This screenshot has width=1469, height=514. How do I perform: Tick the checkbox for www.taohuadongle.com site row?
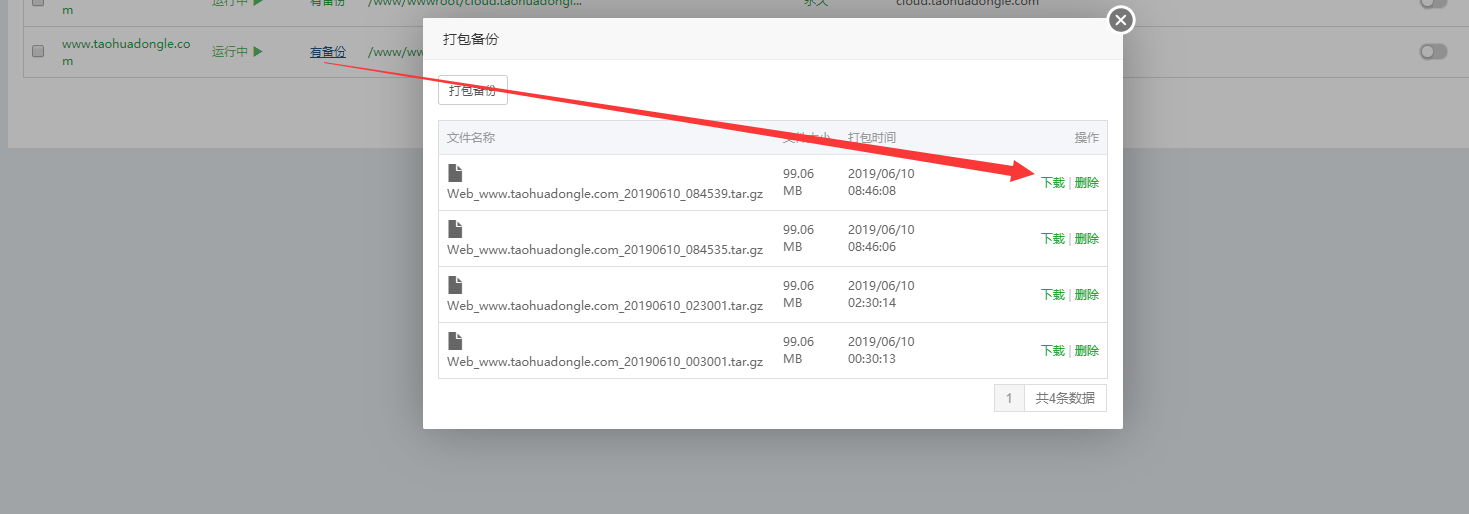[x=38, y=51]
